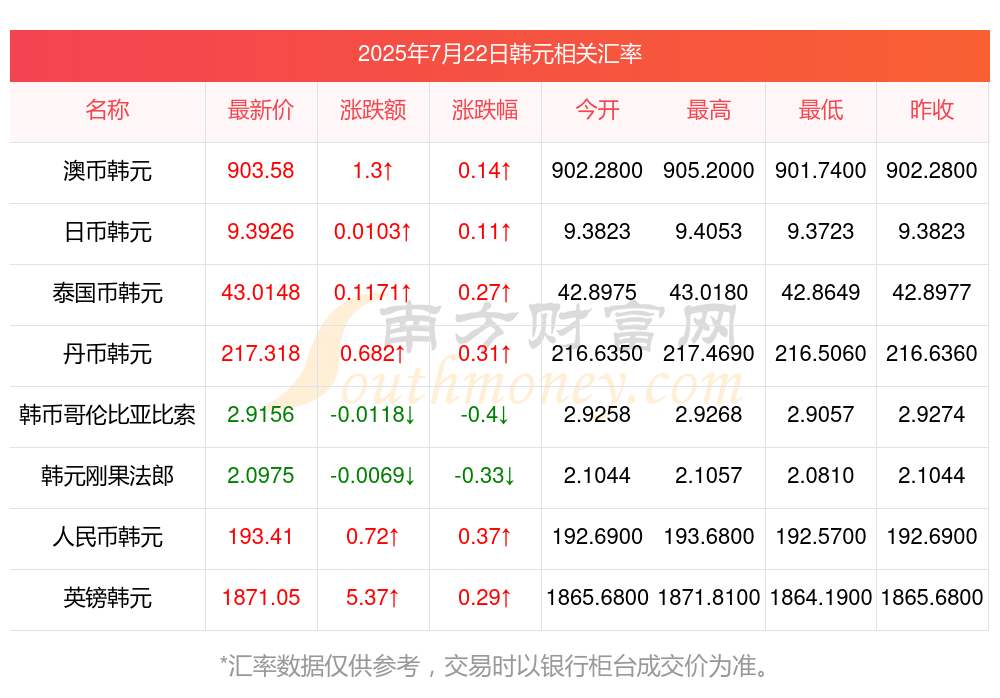The height and width of the screenshot is (698, 1000).
Task: Select the high value 9.4053
Action: (709, 232)
